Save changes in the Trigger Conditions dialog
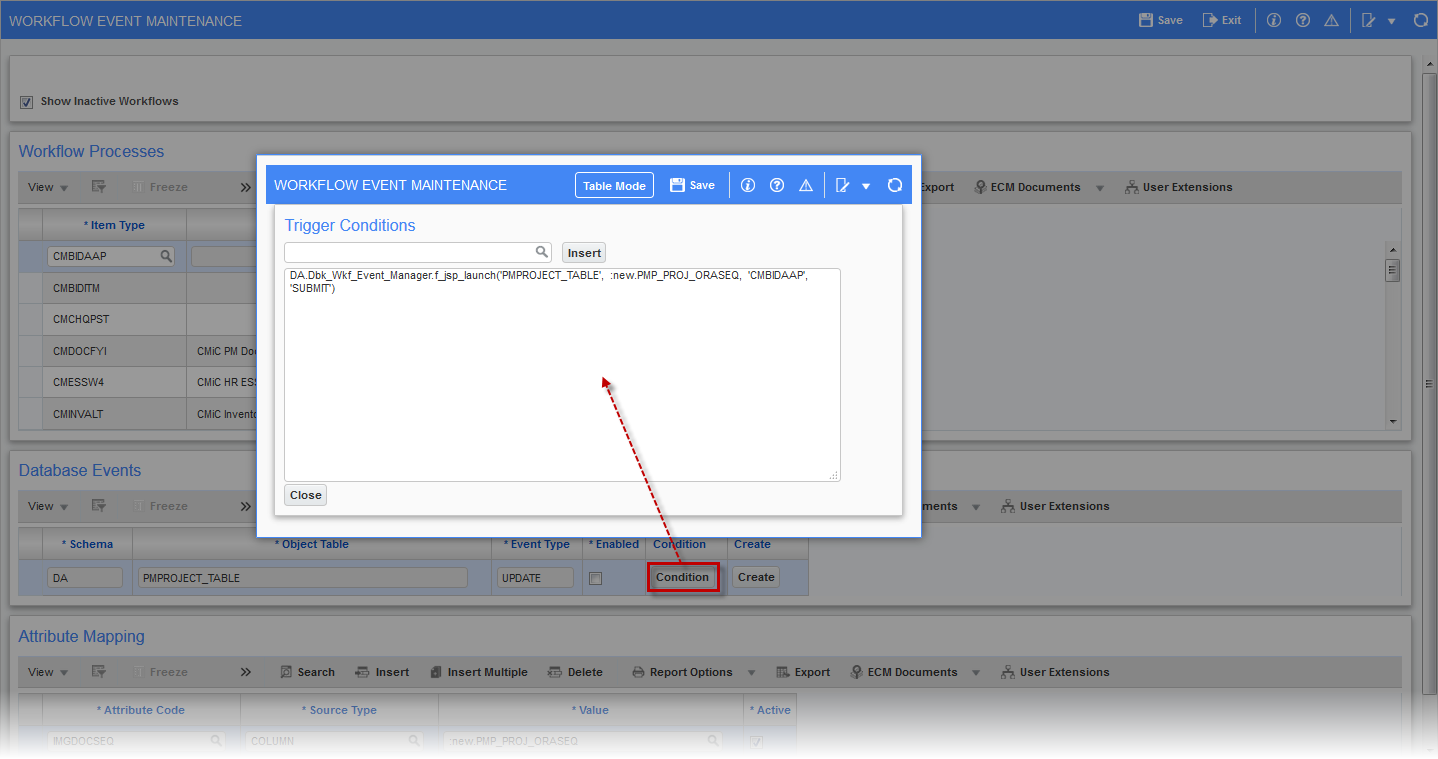Image resolution: width=1438 pixels, height=759 pixels. coord(692,184)
